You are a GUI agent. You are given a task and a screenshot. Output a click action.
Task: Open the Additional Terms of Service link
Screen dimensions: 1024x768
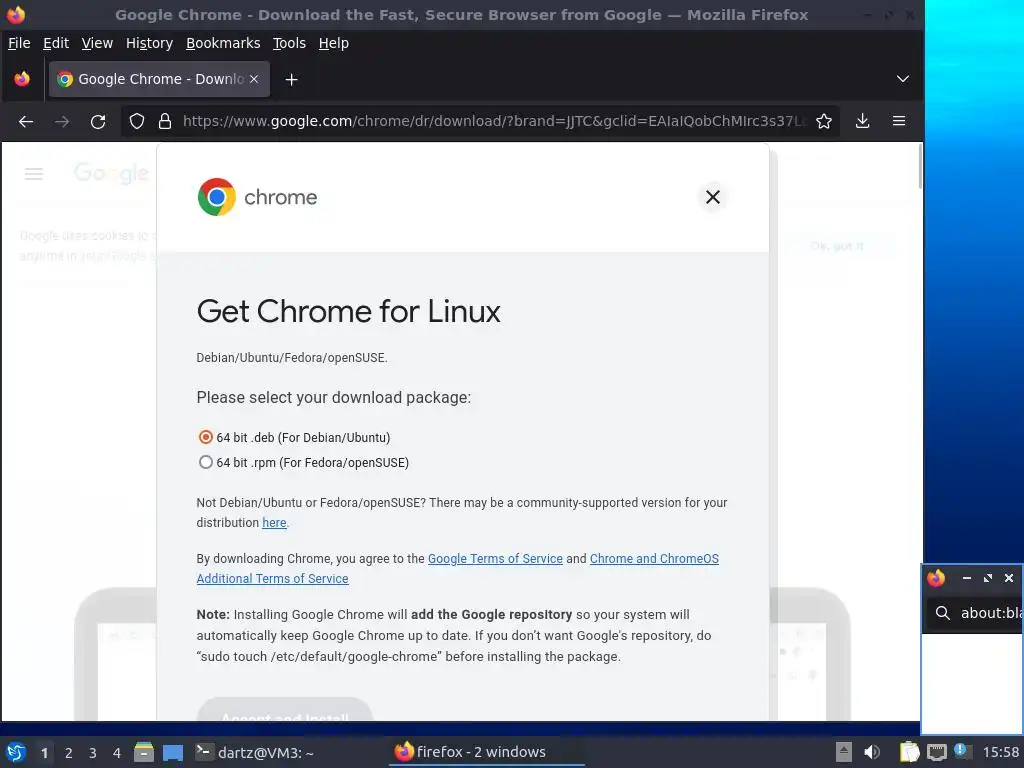tap(272, 579)
